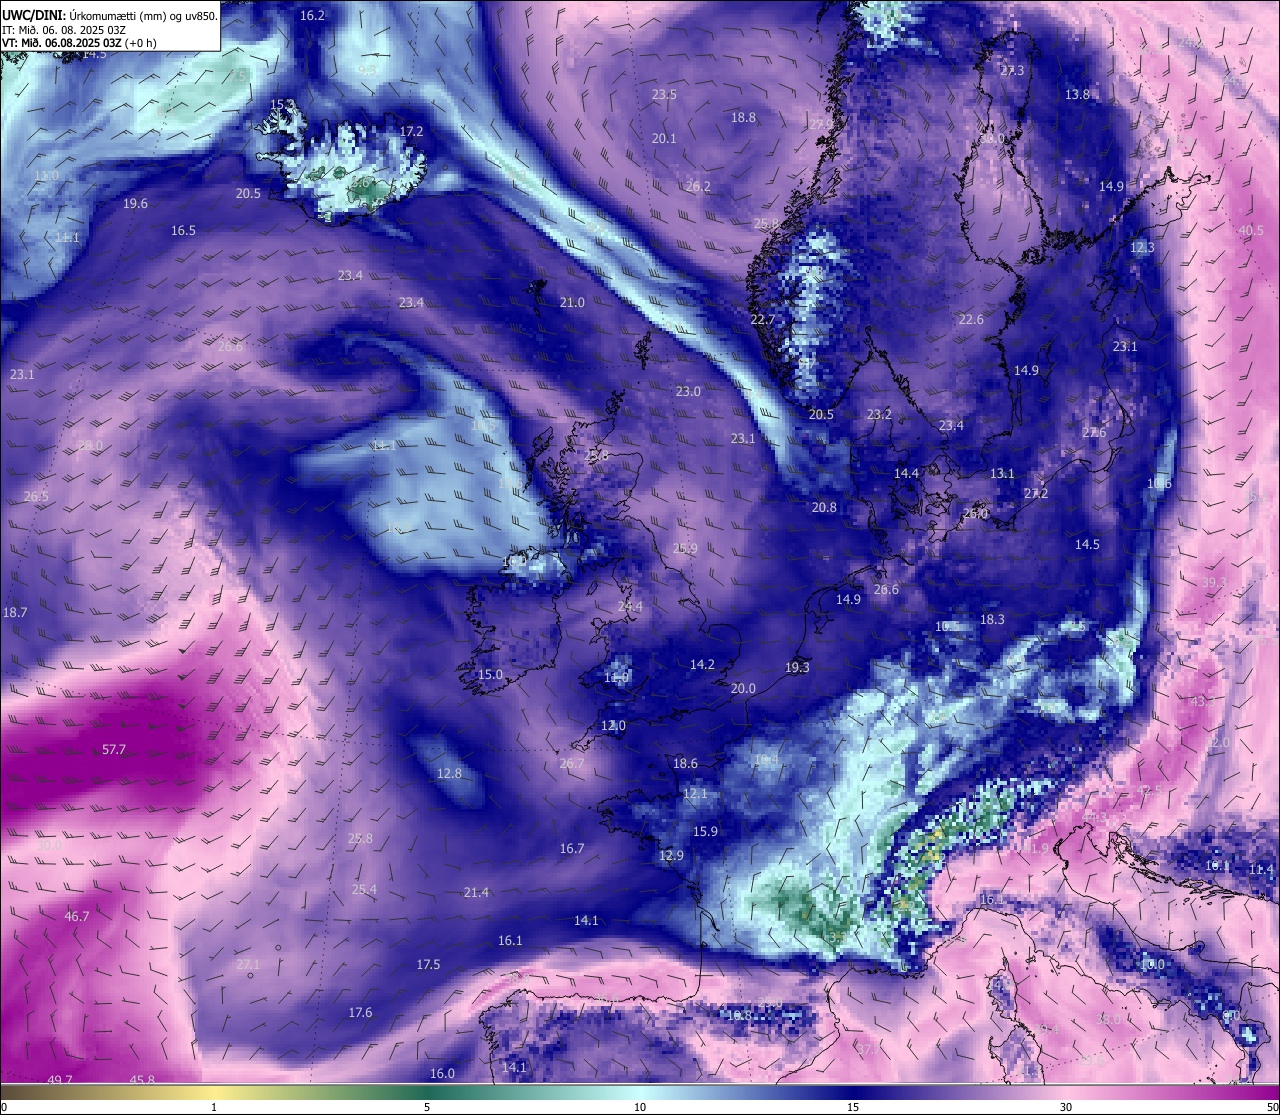
Task: Click the 57.7 value in Atlantic
Action: (x=114, y=750)
